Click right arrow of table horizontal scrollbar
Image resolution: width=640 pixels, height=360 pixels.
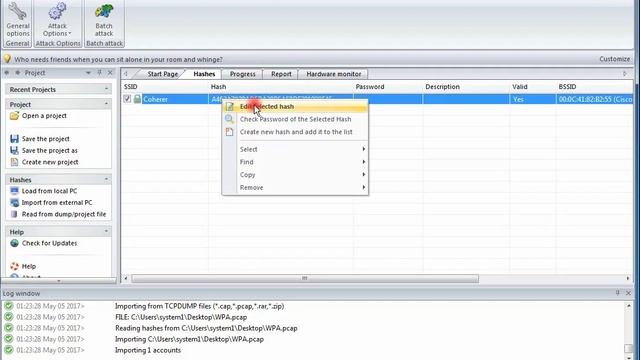[628, 278]
